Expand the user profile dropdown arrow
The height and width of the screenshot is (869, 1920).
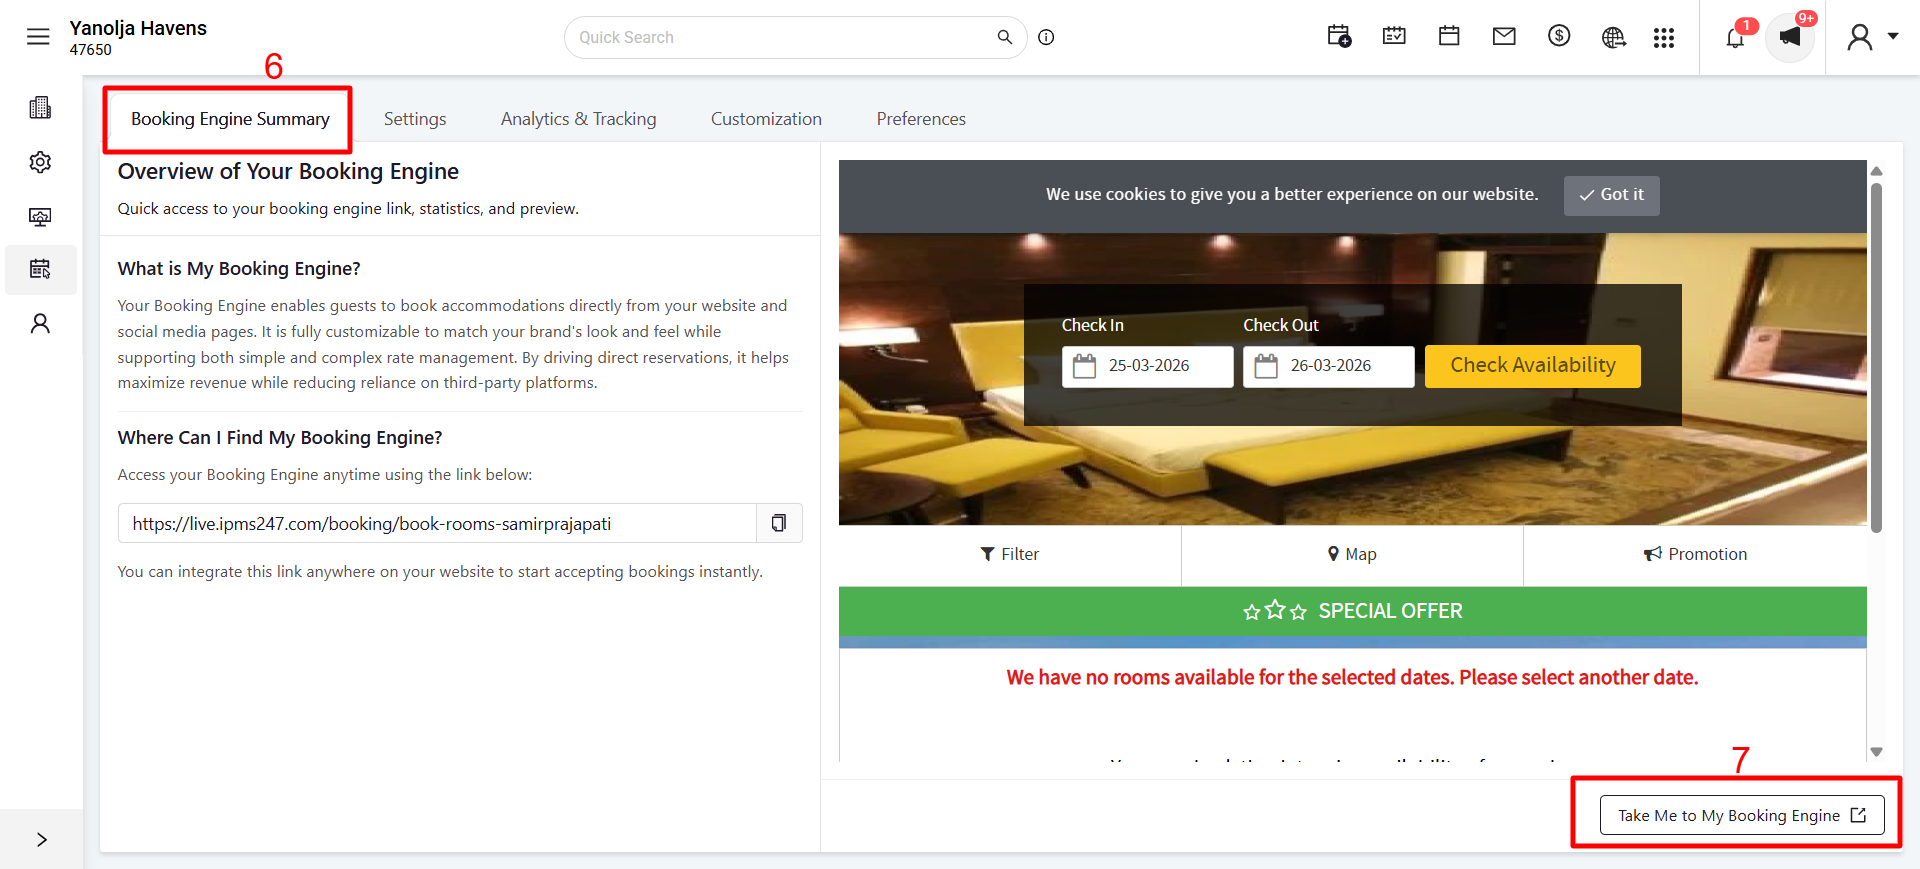tap(1893, 36)
